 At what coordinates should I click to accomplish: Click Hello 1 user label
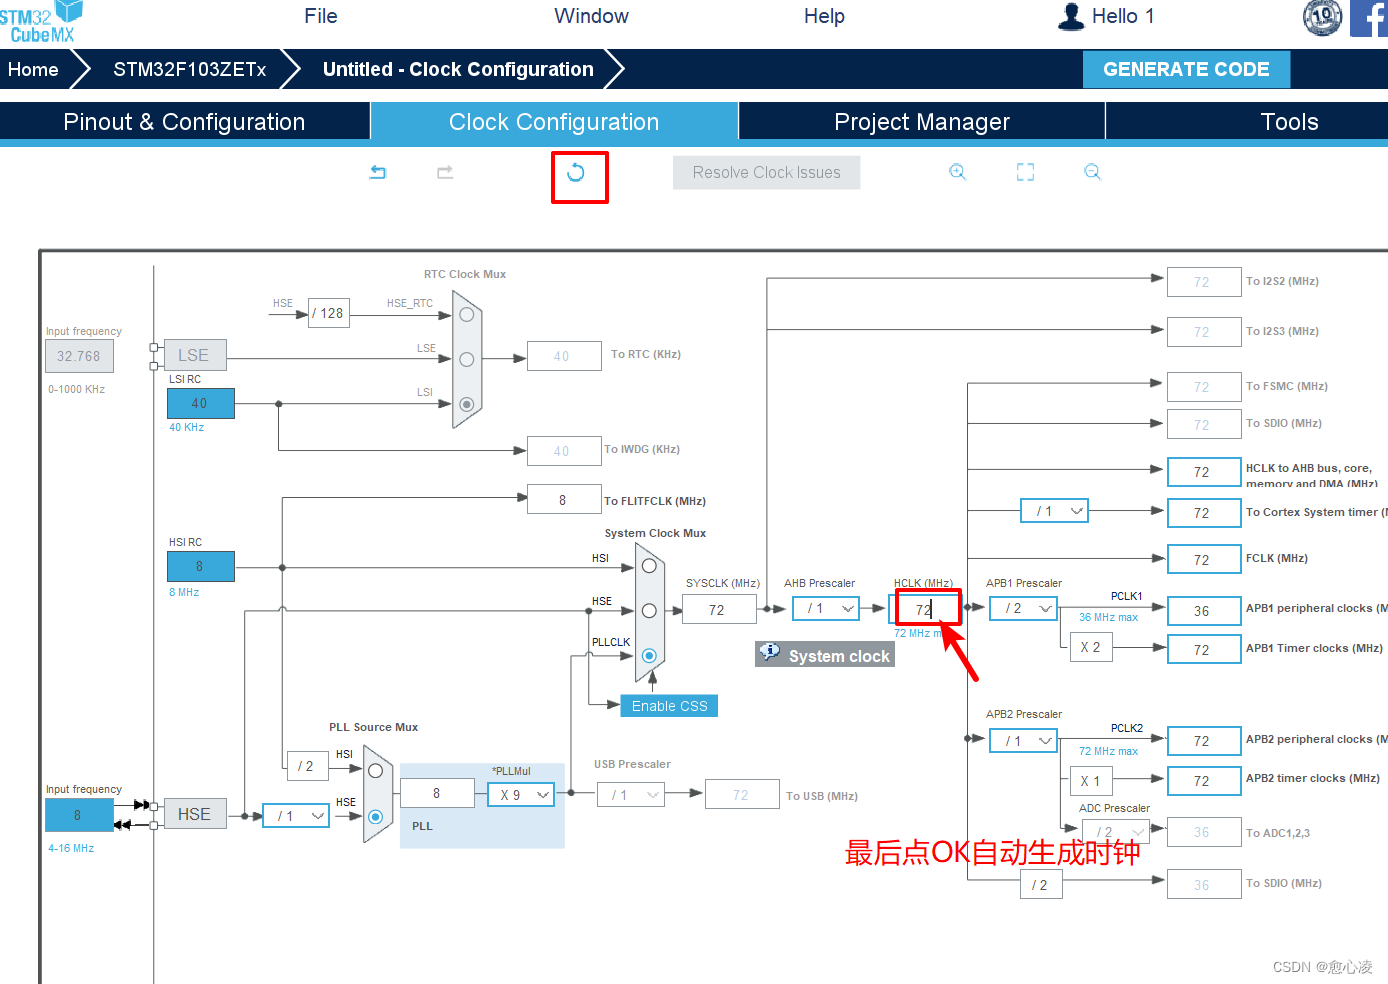(x=1123, y=16)
